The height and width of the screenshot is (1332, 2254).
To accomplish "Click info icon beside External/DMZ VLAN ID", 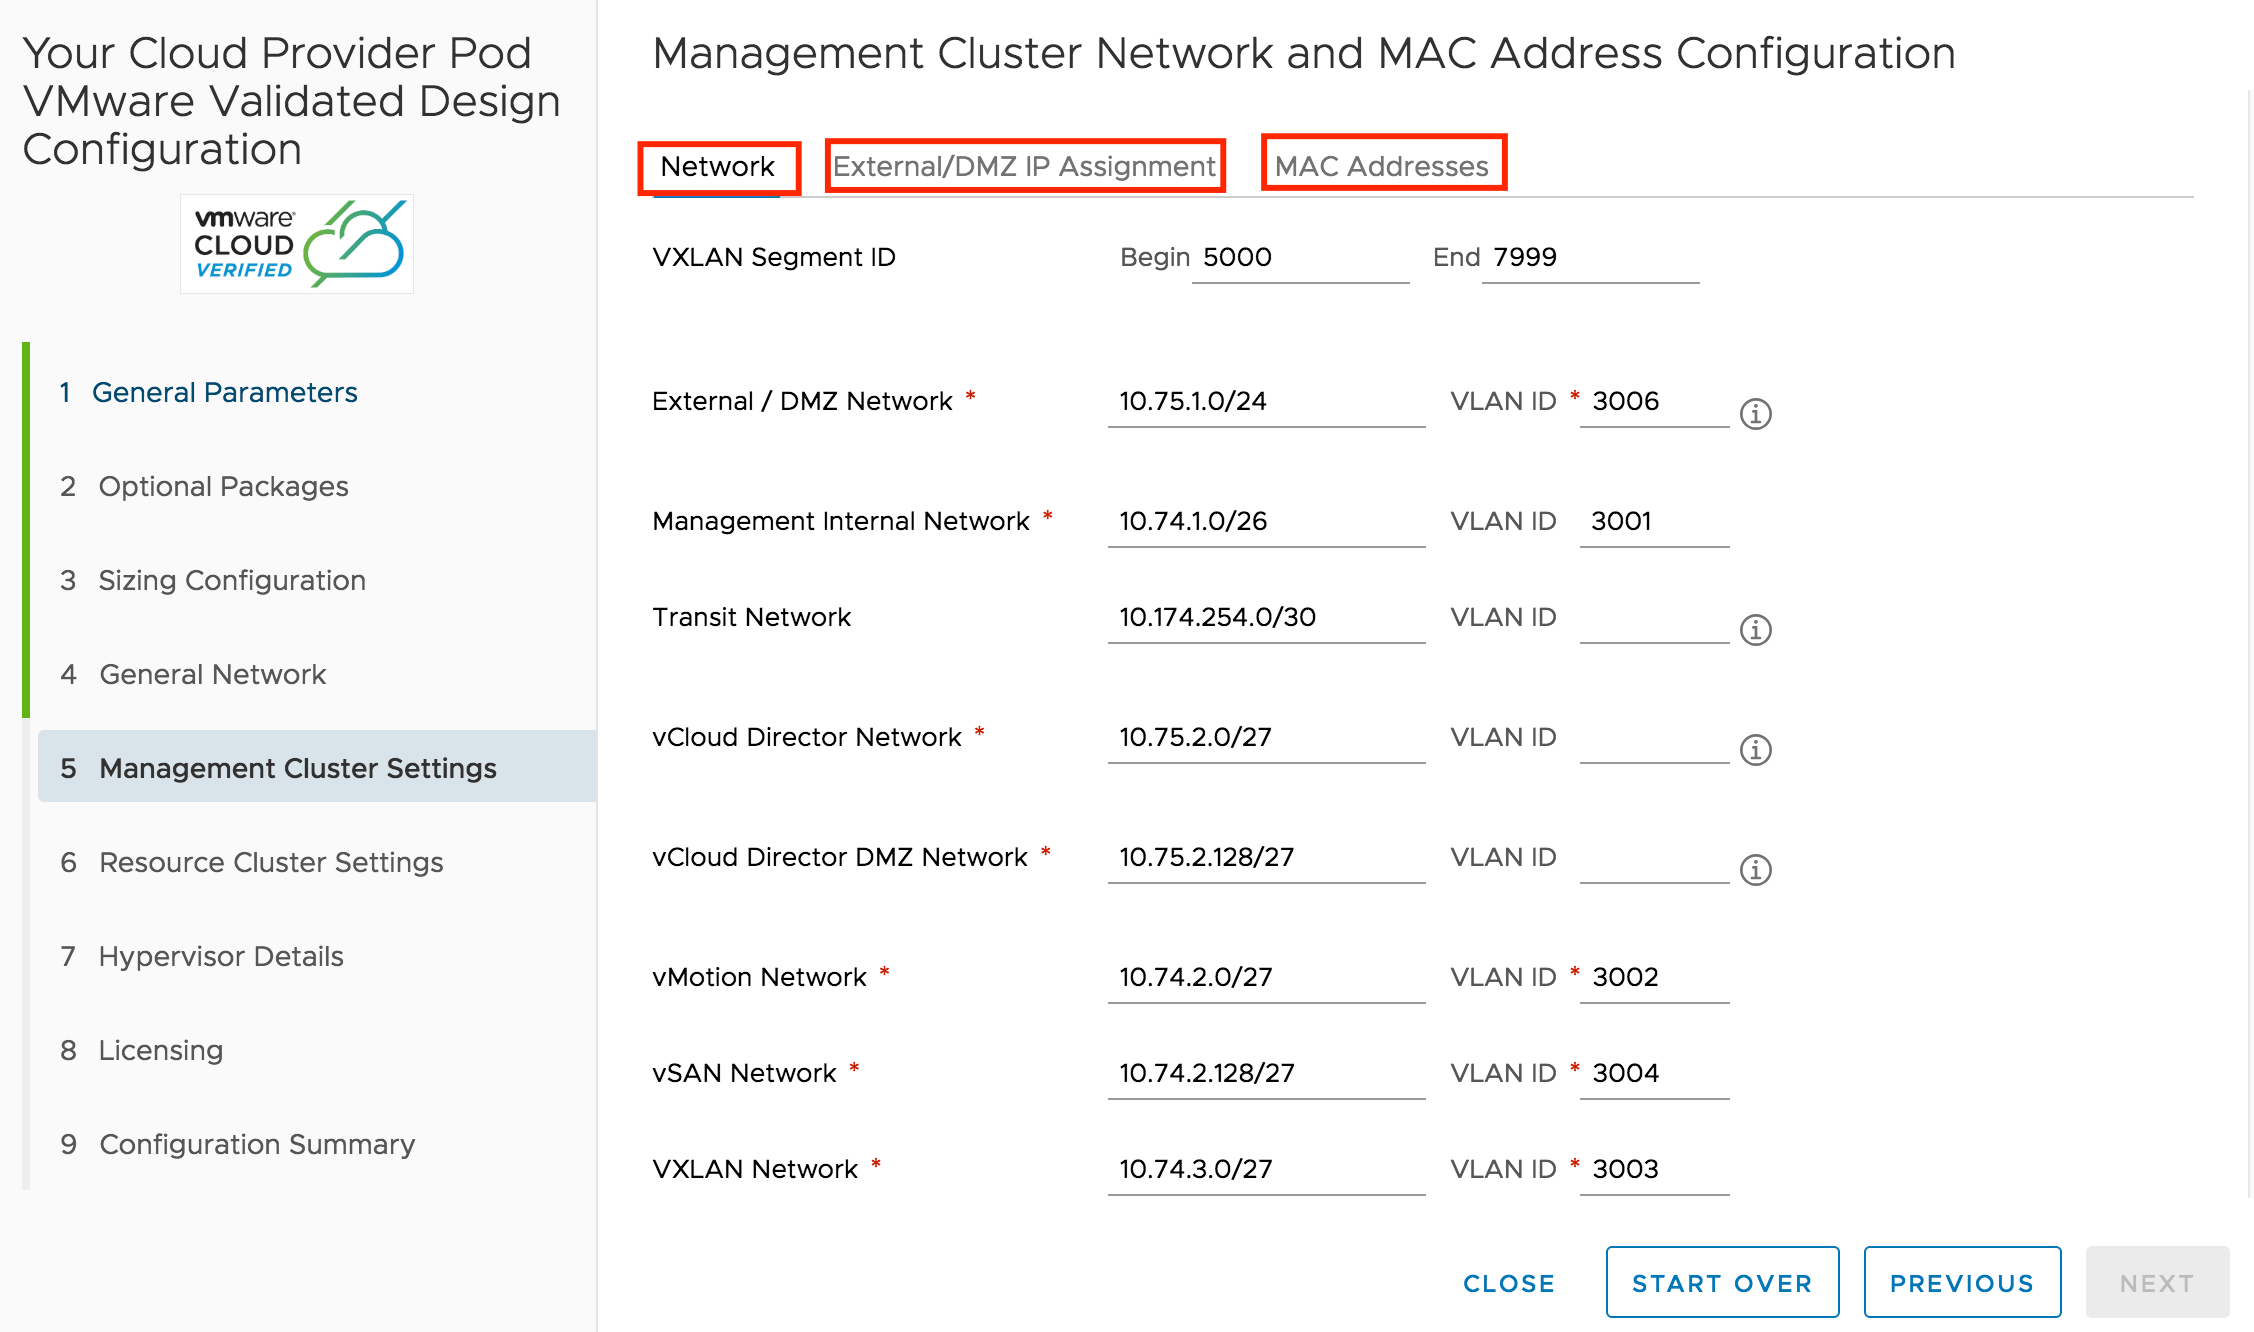I will (x=1755, y=413).
